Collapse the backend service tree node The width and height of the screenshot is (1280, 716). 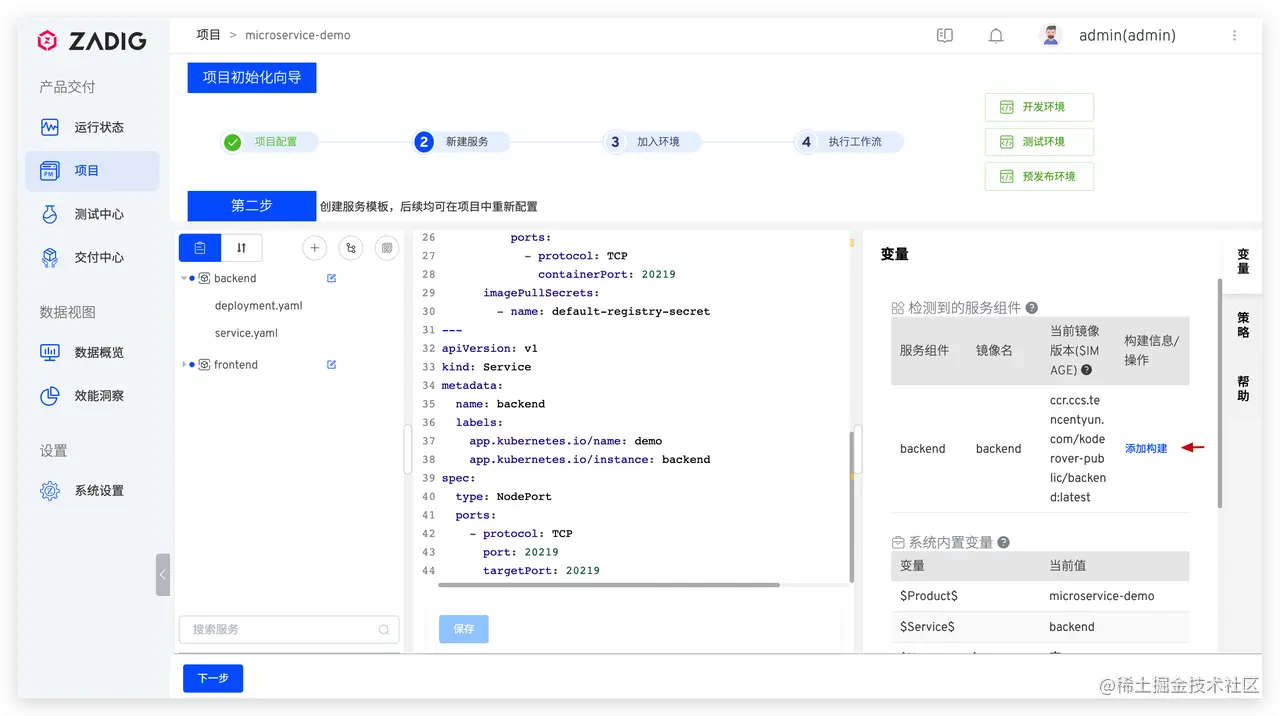(x=184, y=278)
